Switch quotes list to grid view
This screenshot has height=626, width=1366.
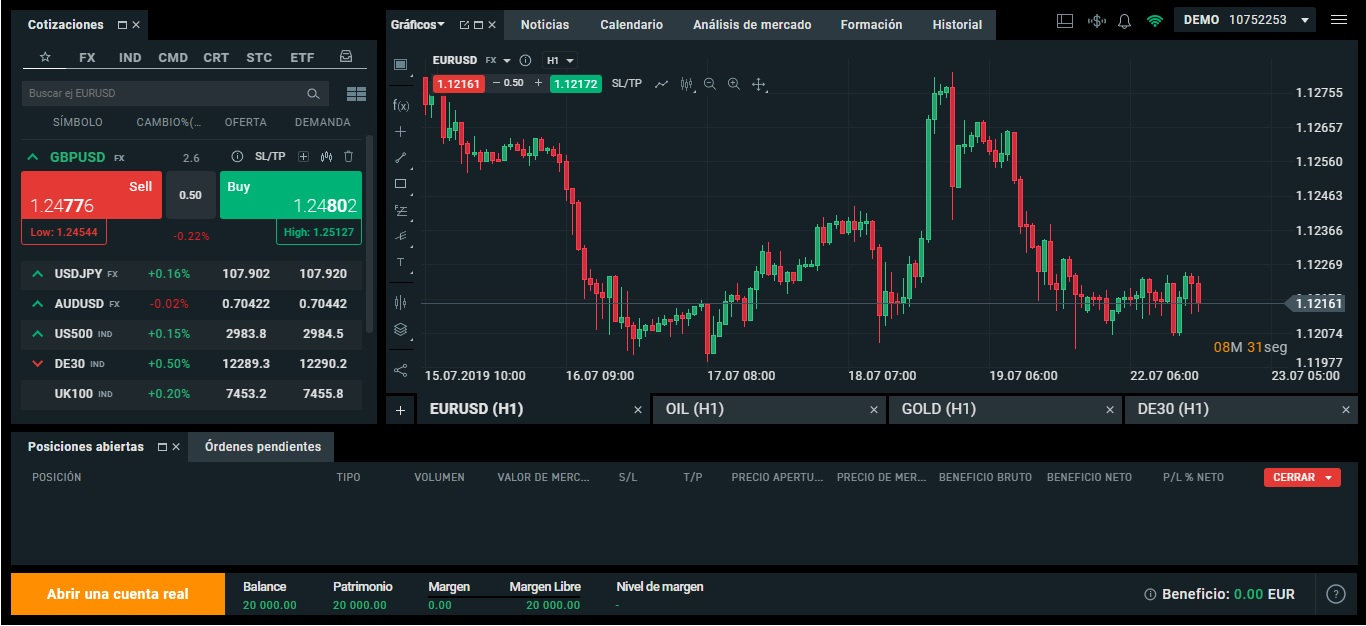point(356,93)
